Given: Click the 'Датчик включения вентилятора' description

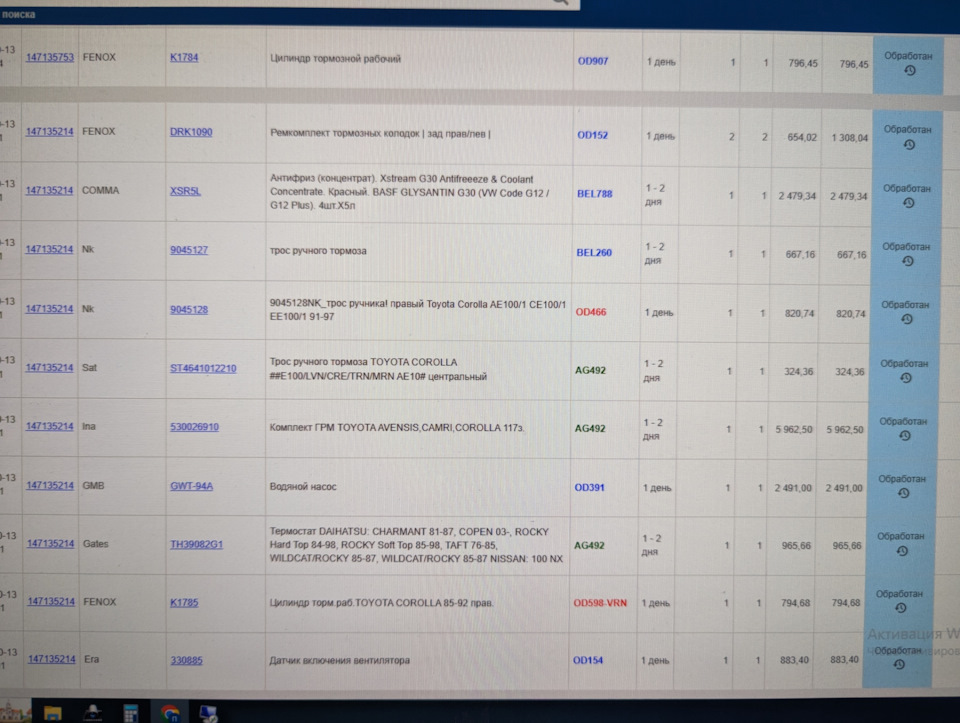Looking at the screenshot, I should pyautogui.click(x=340, y=661).
